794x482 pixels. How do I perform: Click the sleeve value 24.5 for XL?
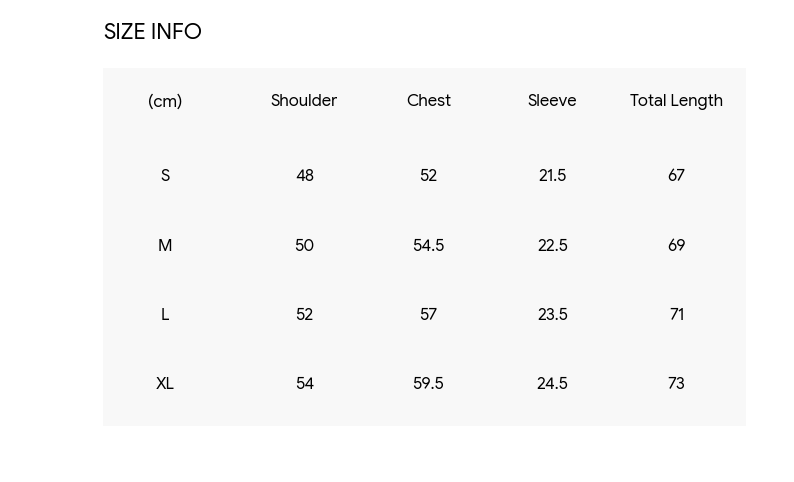(x=552, y=383)
